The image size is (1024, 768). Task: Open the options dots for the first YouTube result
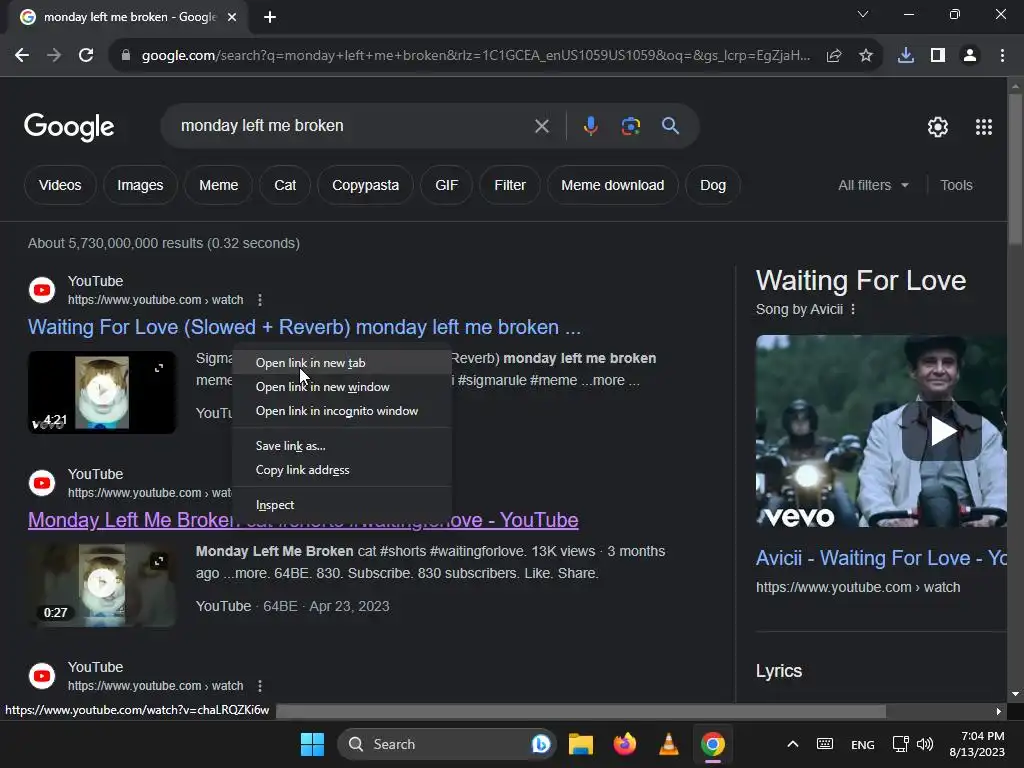click(260, 300)
